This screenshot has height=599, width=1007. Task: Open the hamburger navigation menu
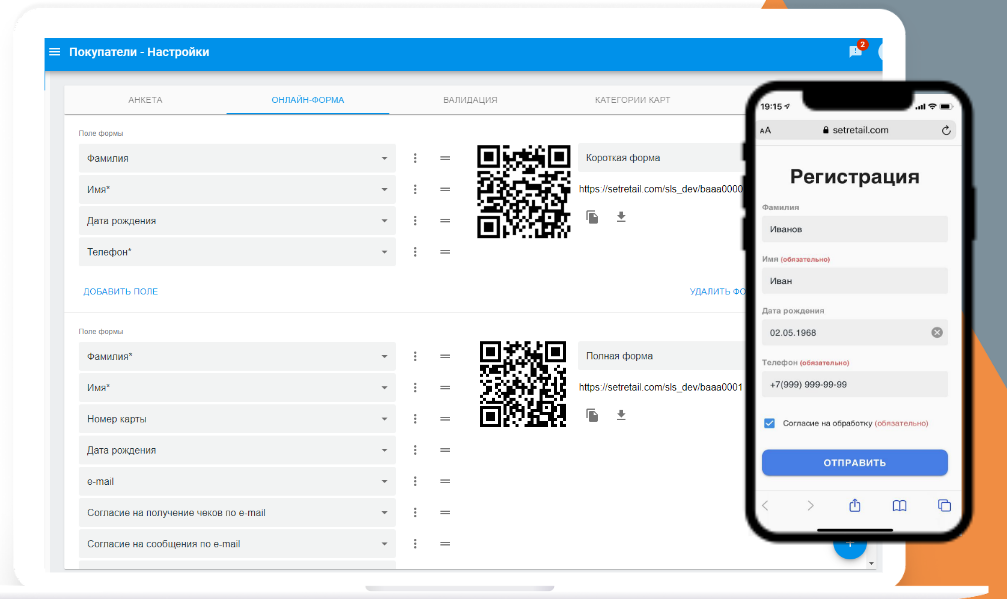[x=55, y=52]
